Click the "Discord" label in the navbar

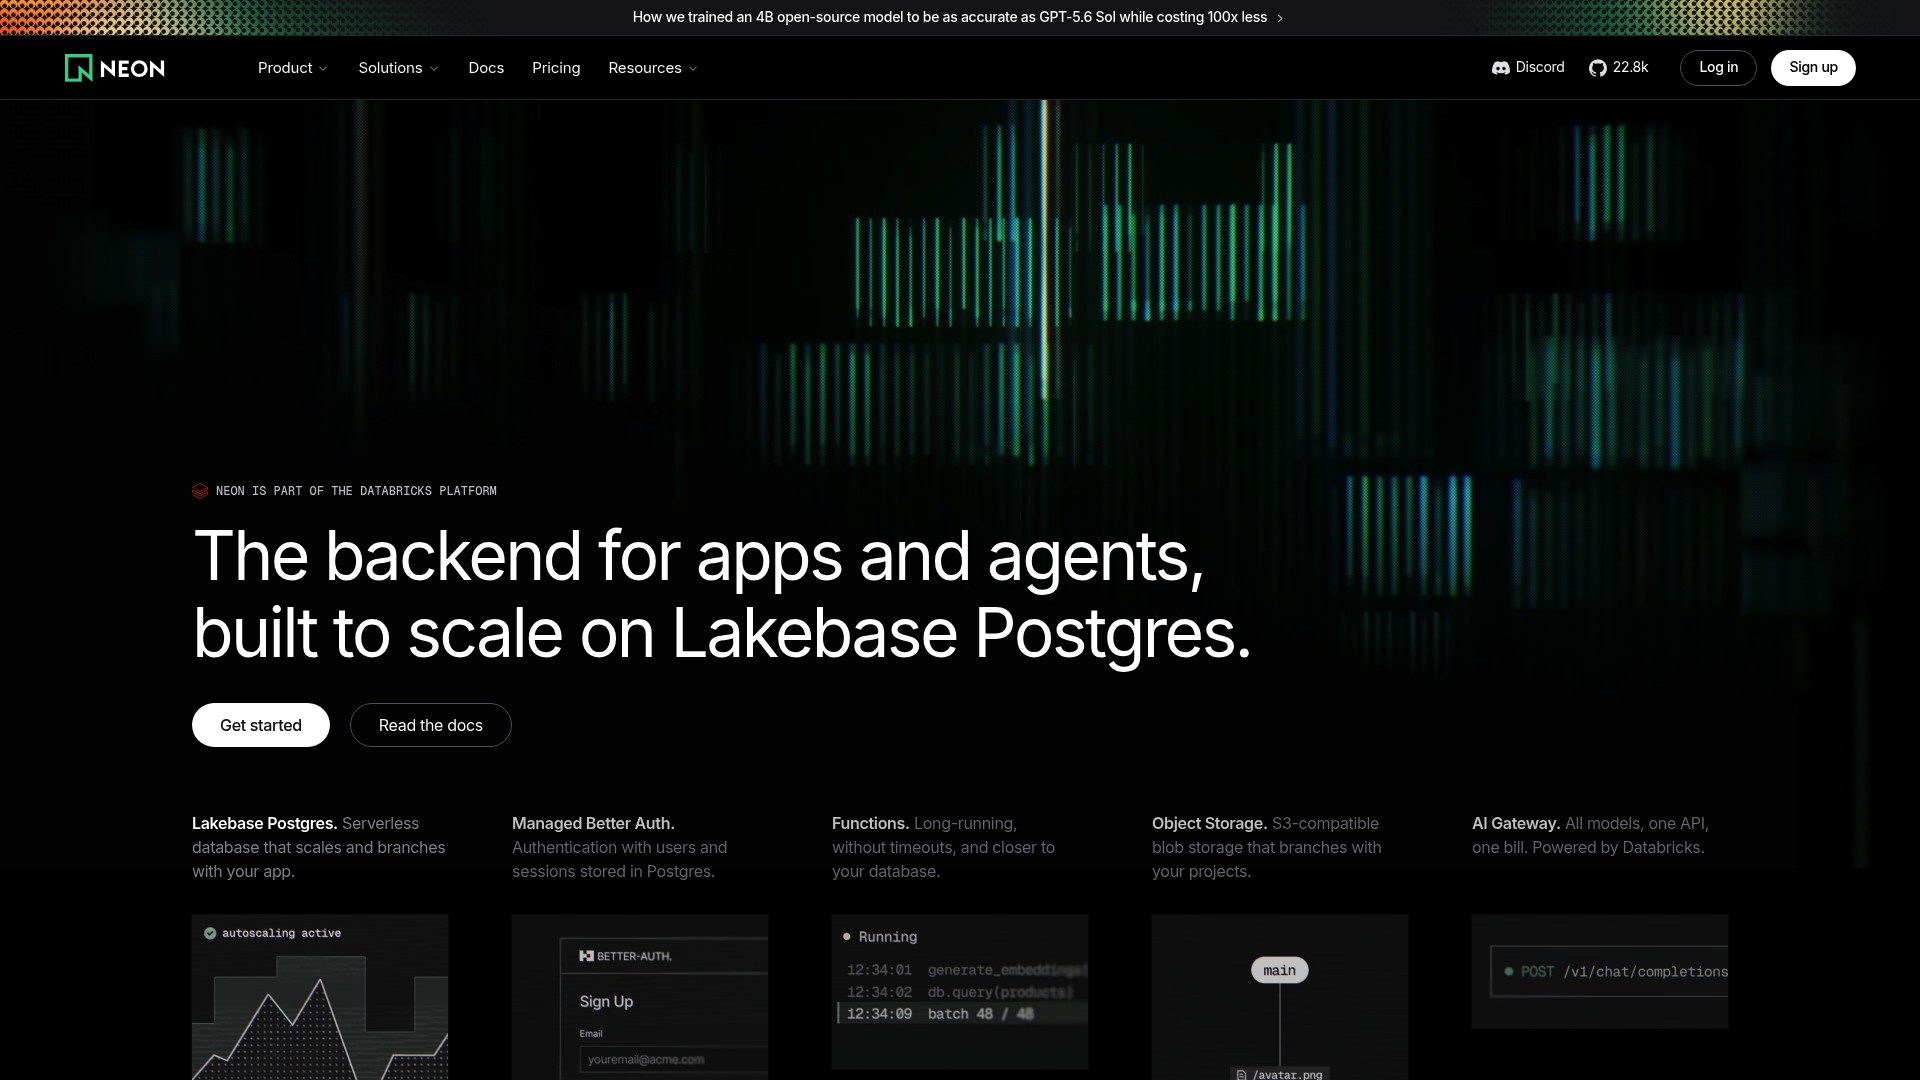[x=1540, y=67]
